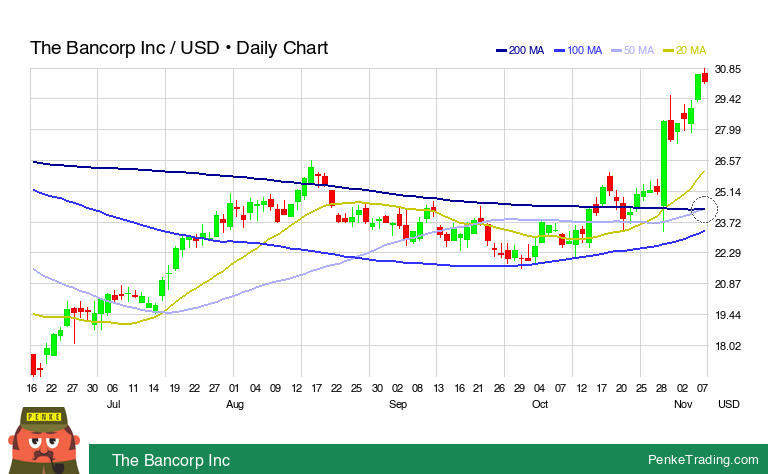Click the 19.44 price axis label
The image size is (768, 474).
tap(727, 315)
